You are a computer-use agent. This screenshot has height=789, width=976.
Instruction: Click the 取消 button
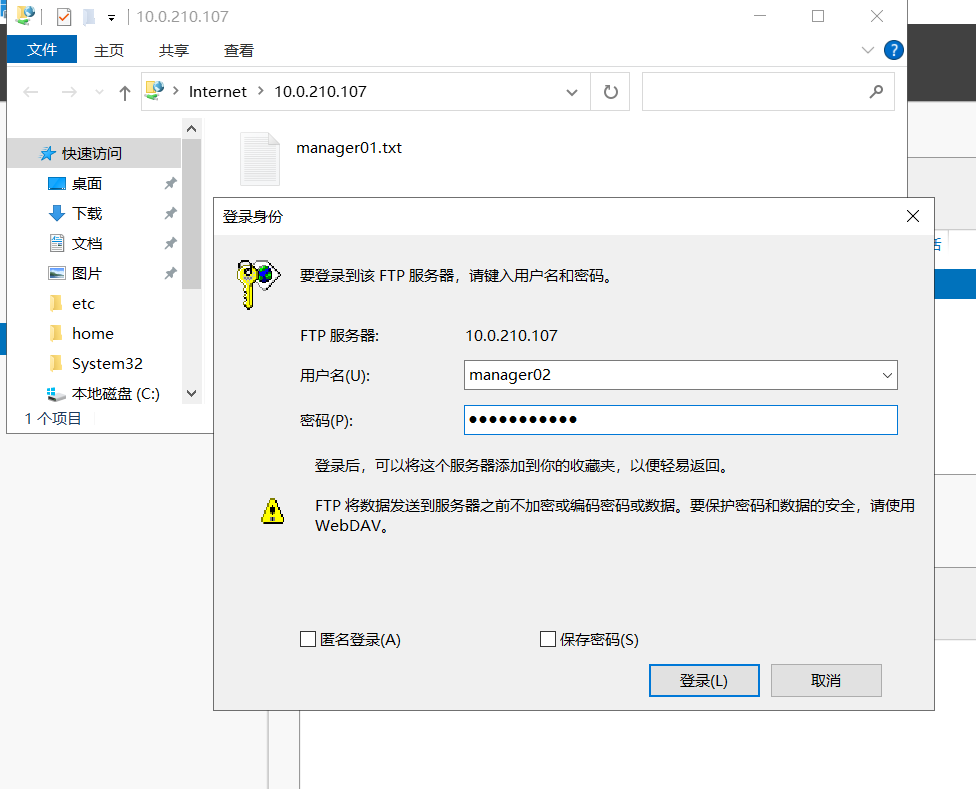[826, 680]
